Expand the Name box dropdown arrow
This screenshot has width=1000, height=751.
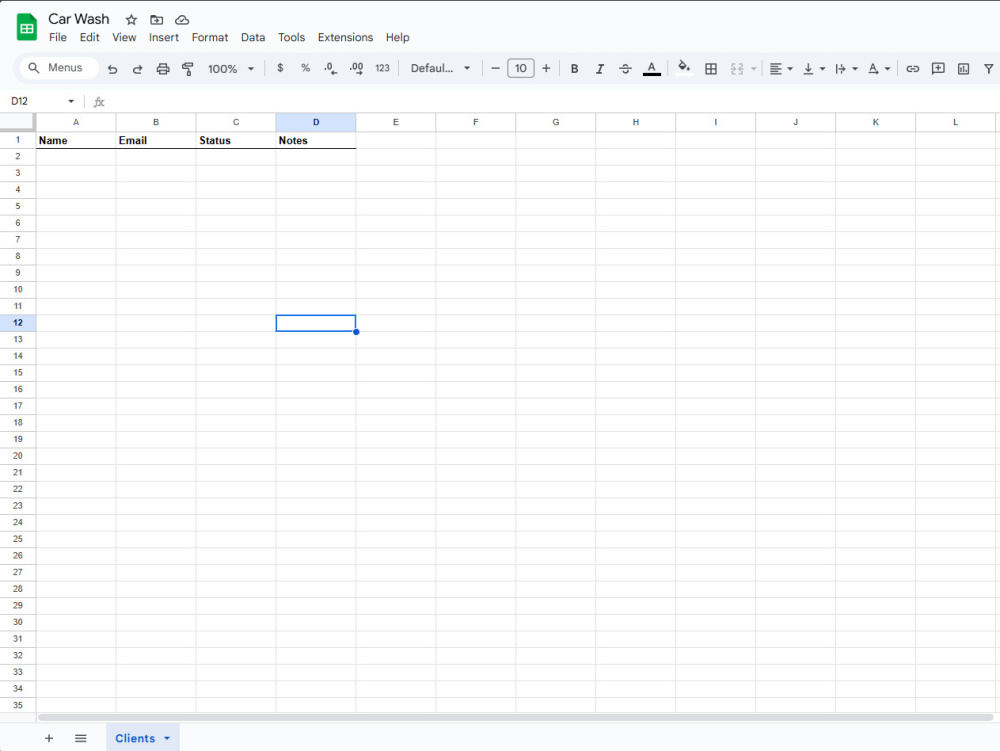click(71, 101)
